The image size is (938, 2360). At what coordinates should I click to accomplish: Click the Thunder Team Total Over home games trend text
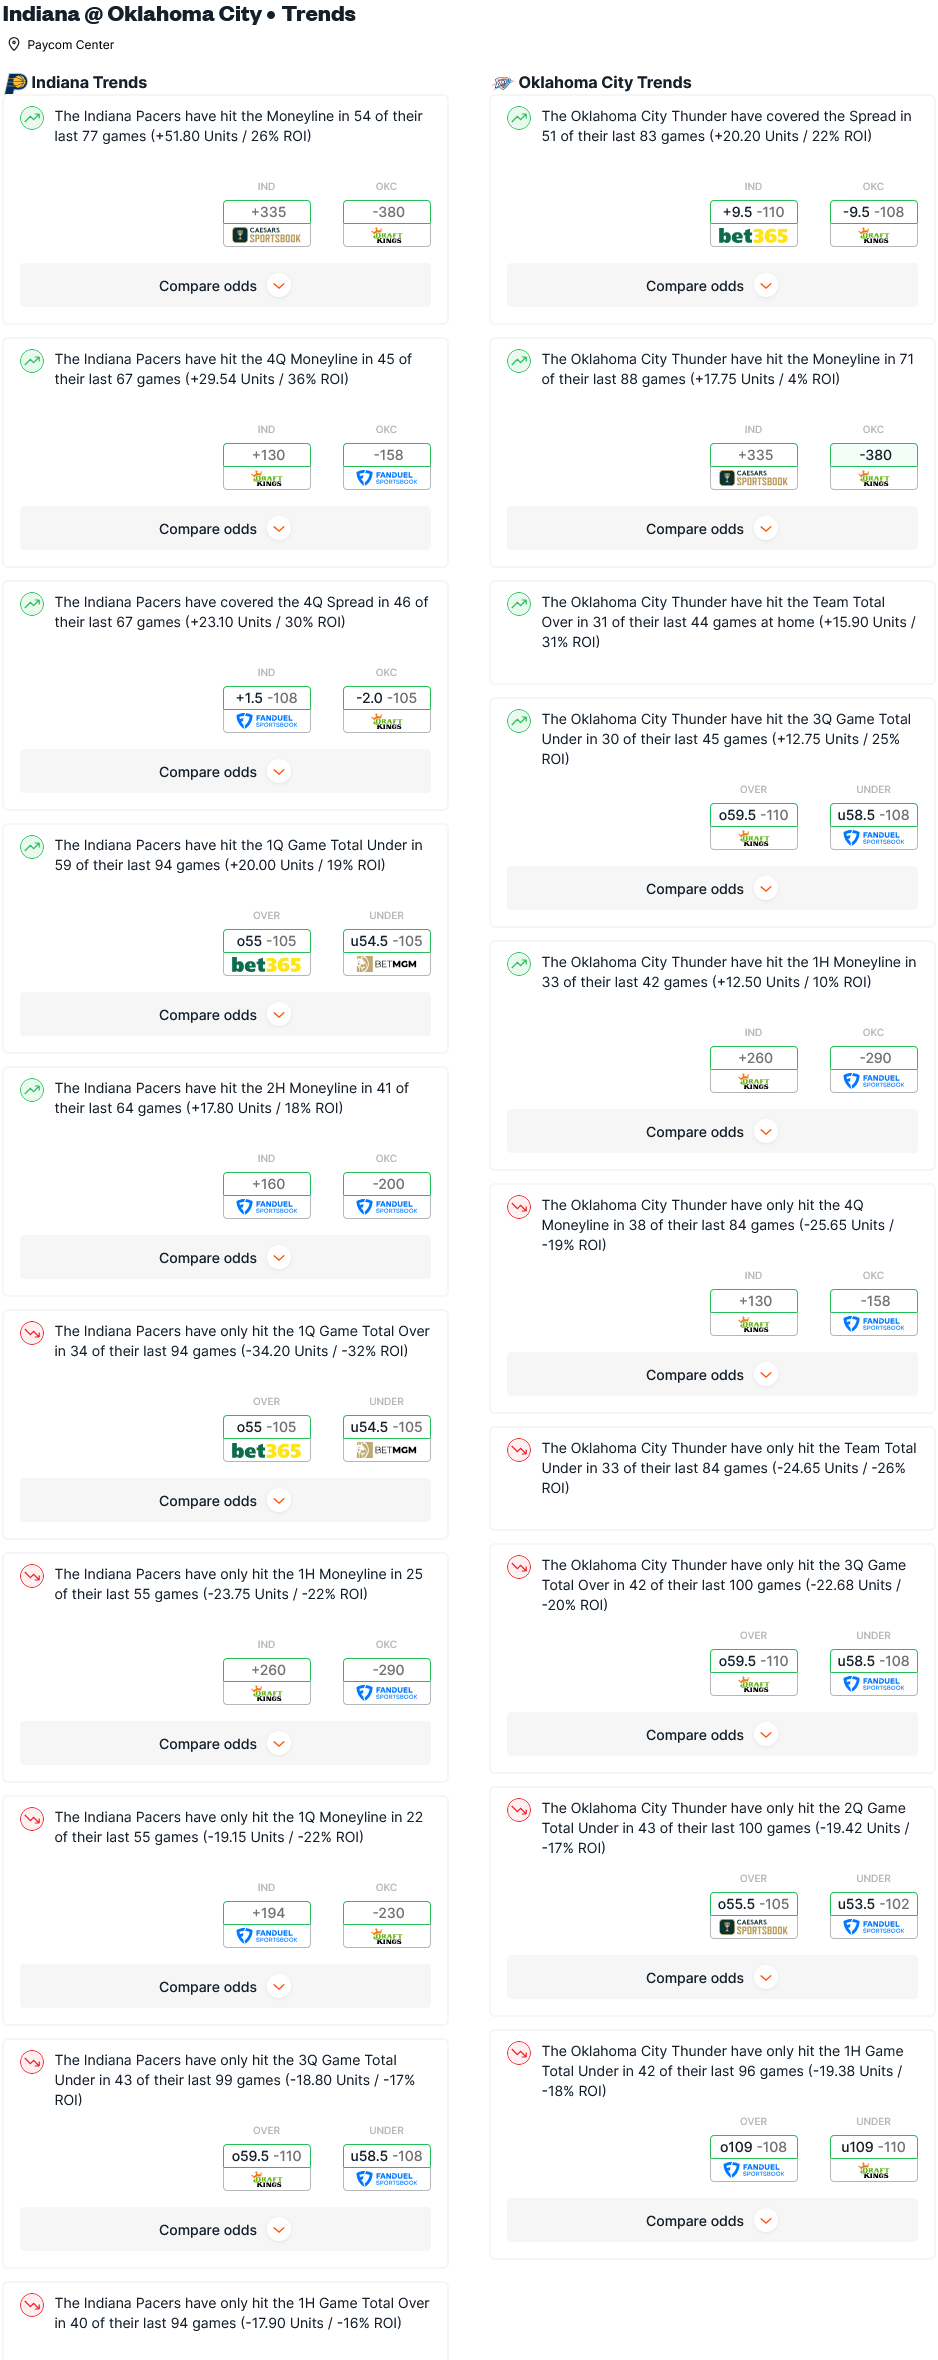(729, 622)
